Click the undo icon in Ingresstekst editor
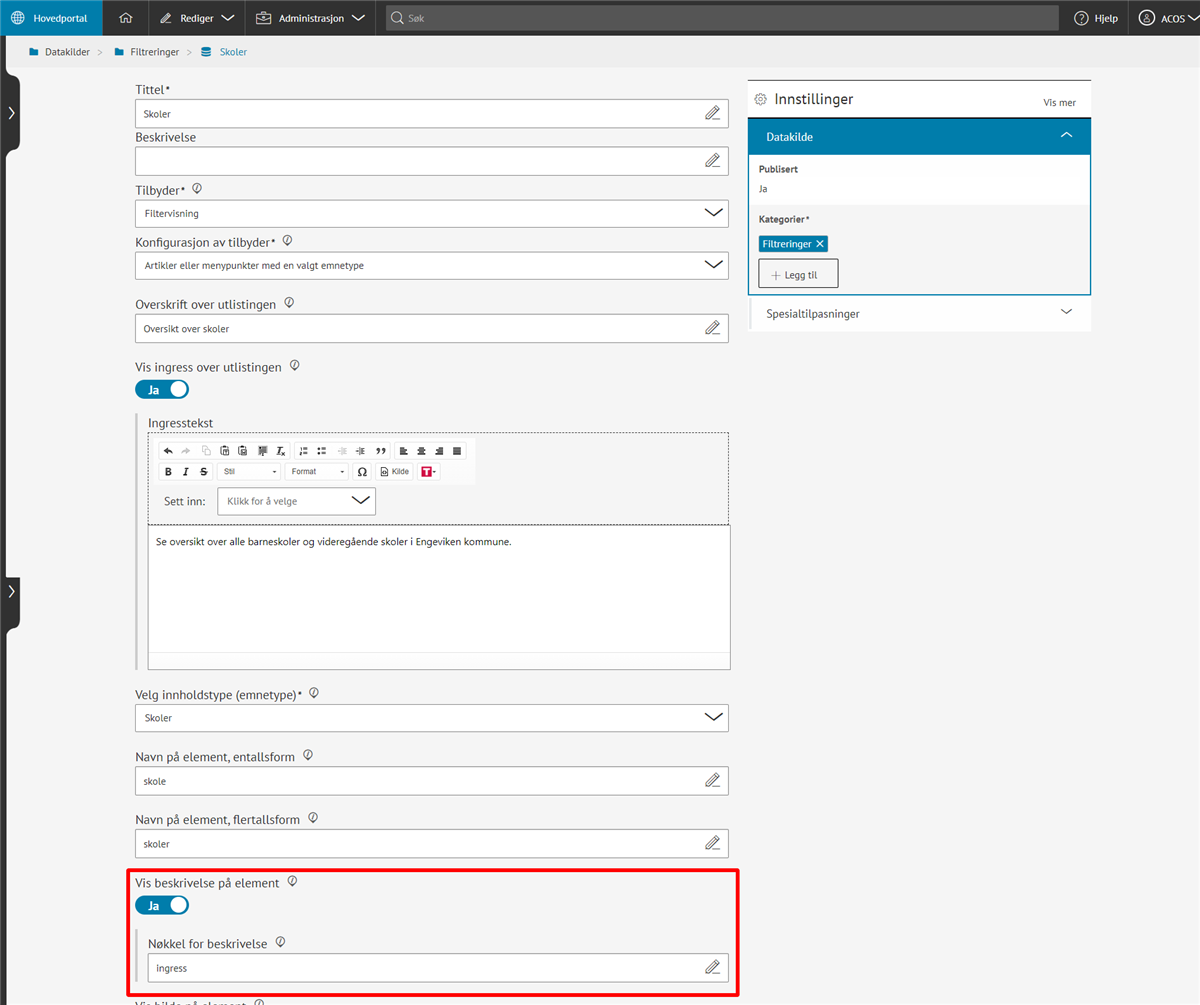Screen dimensions: 1200x1005 click(168, 451)
